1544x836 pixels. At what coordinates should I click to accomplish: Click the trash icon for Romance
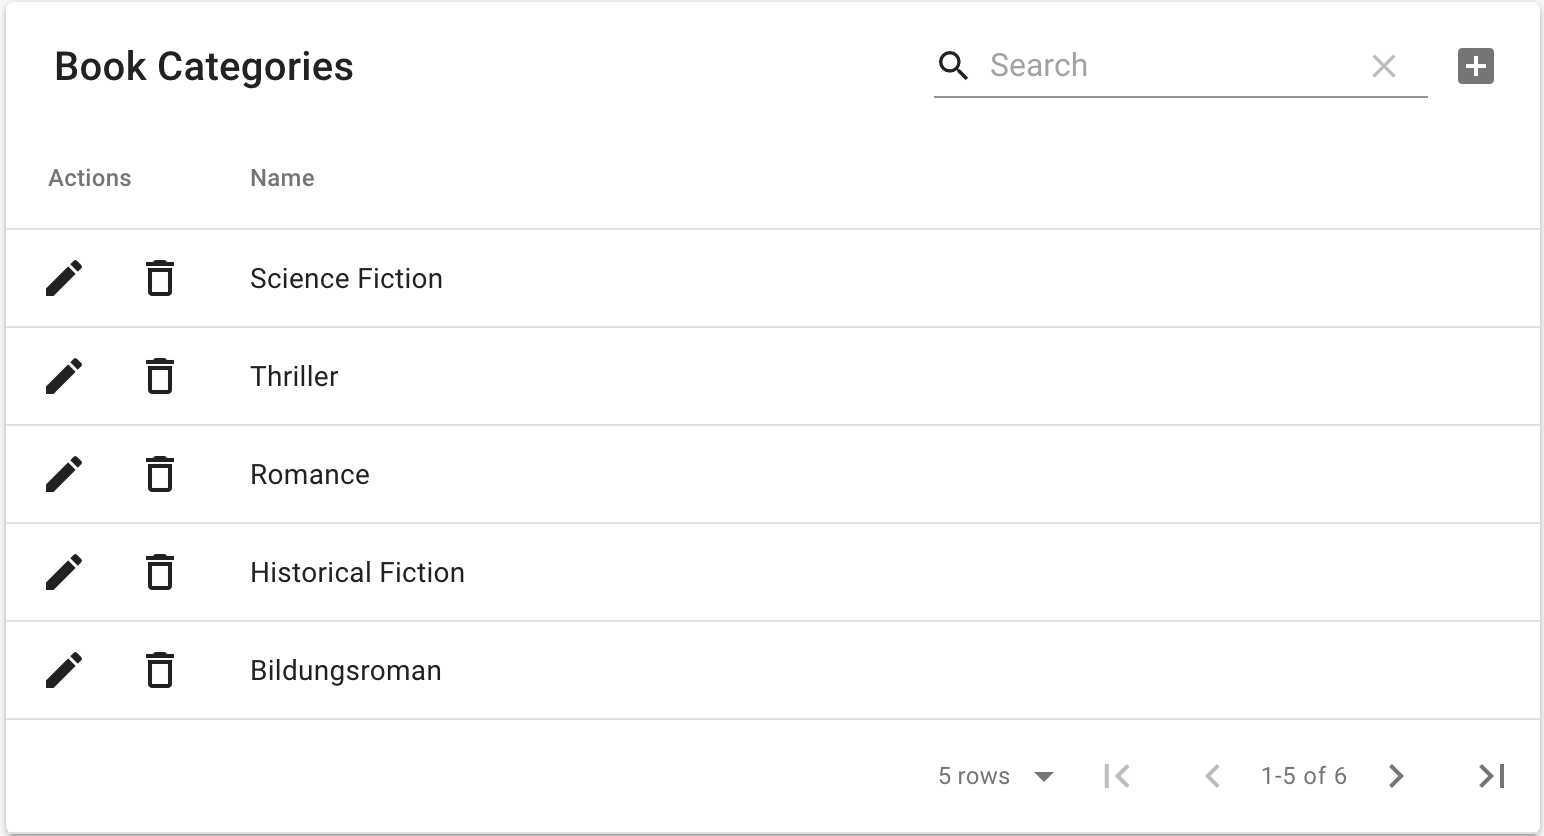[x=160, y=474]
